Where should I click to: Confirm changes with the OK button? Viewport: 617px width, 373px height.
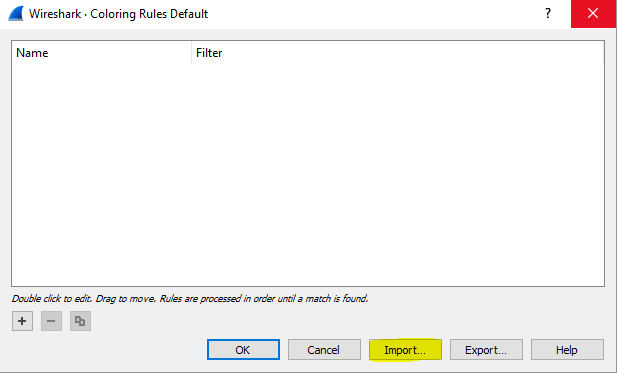coord(243,350)
